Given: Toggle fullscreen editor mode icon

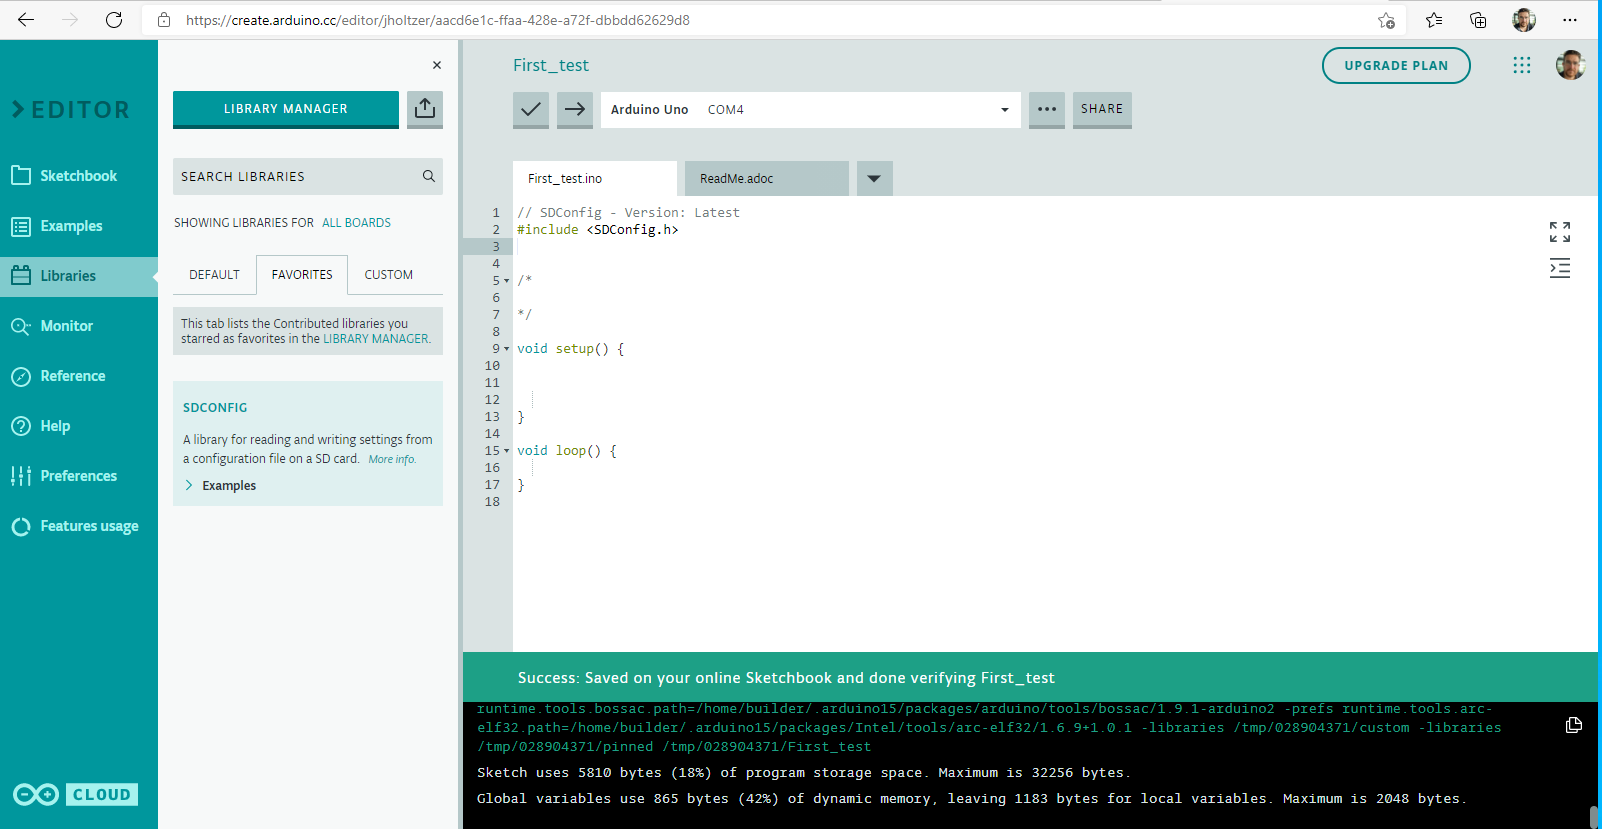Looking at the screenshot, I should [1560, 232].
